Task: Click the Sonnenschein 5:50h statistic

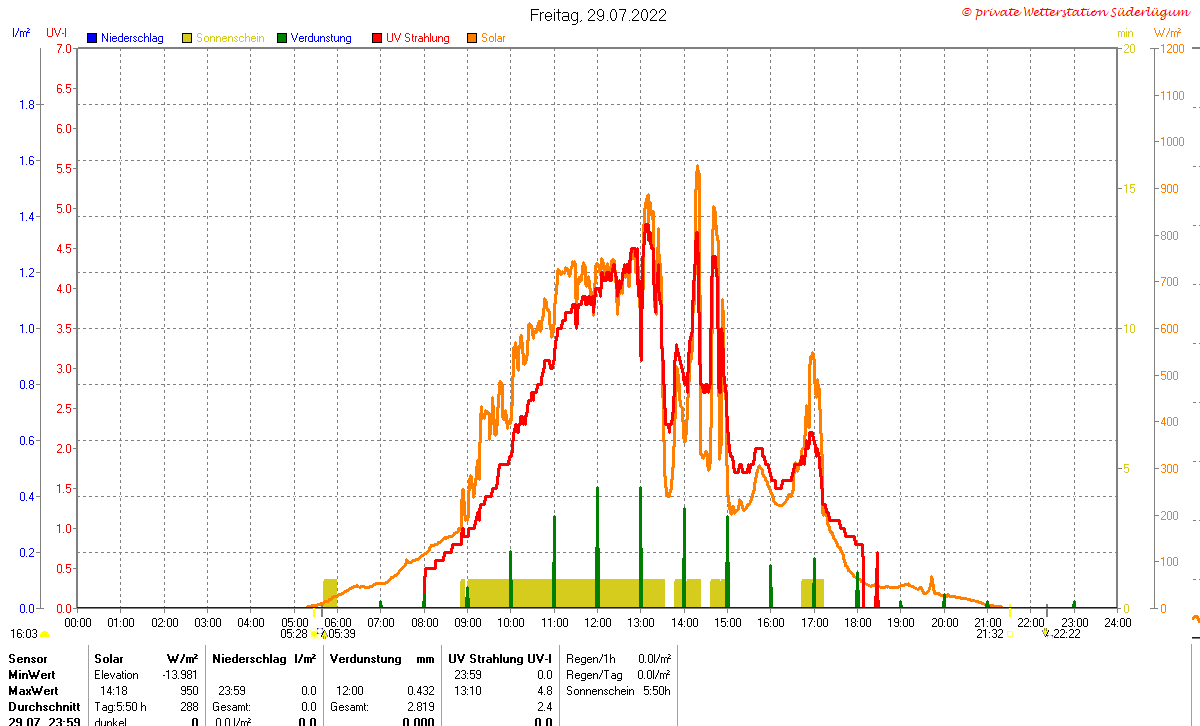Action: (x=618, y=691)
